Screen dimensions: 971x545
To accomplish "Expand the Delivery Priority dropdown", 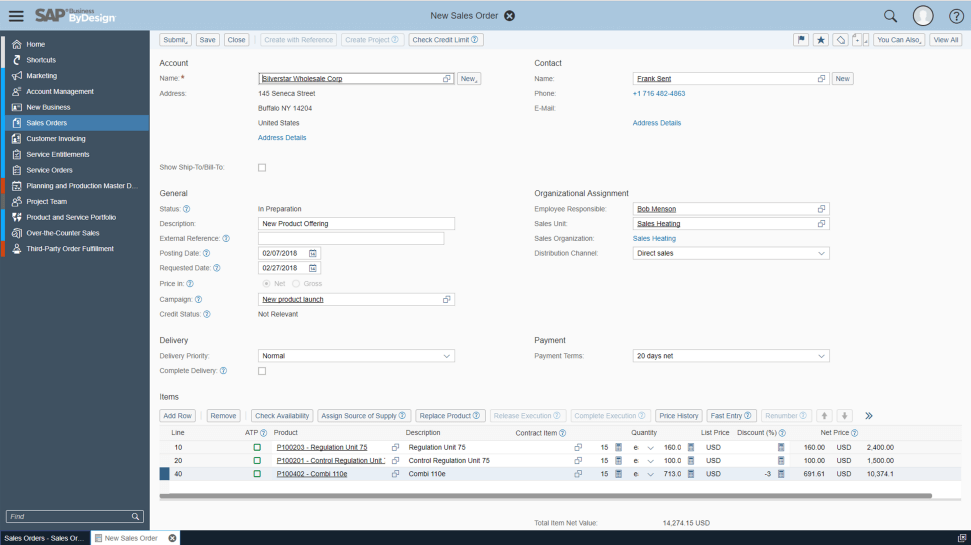I will click(x=444, y=356).
